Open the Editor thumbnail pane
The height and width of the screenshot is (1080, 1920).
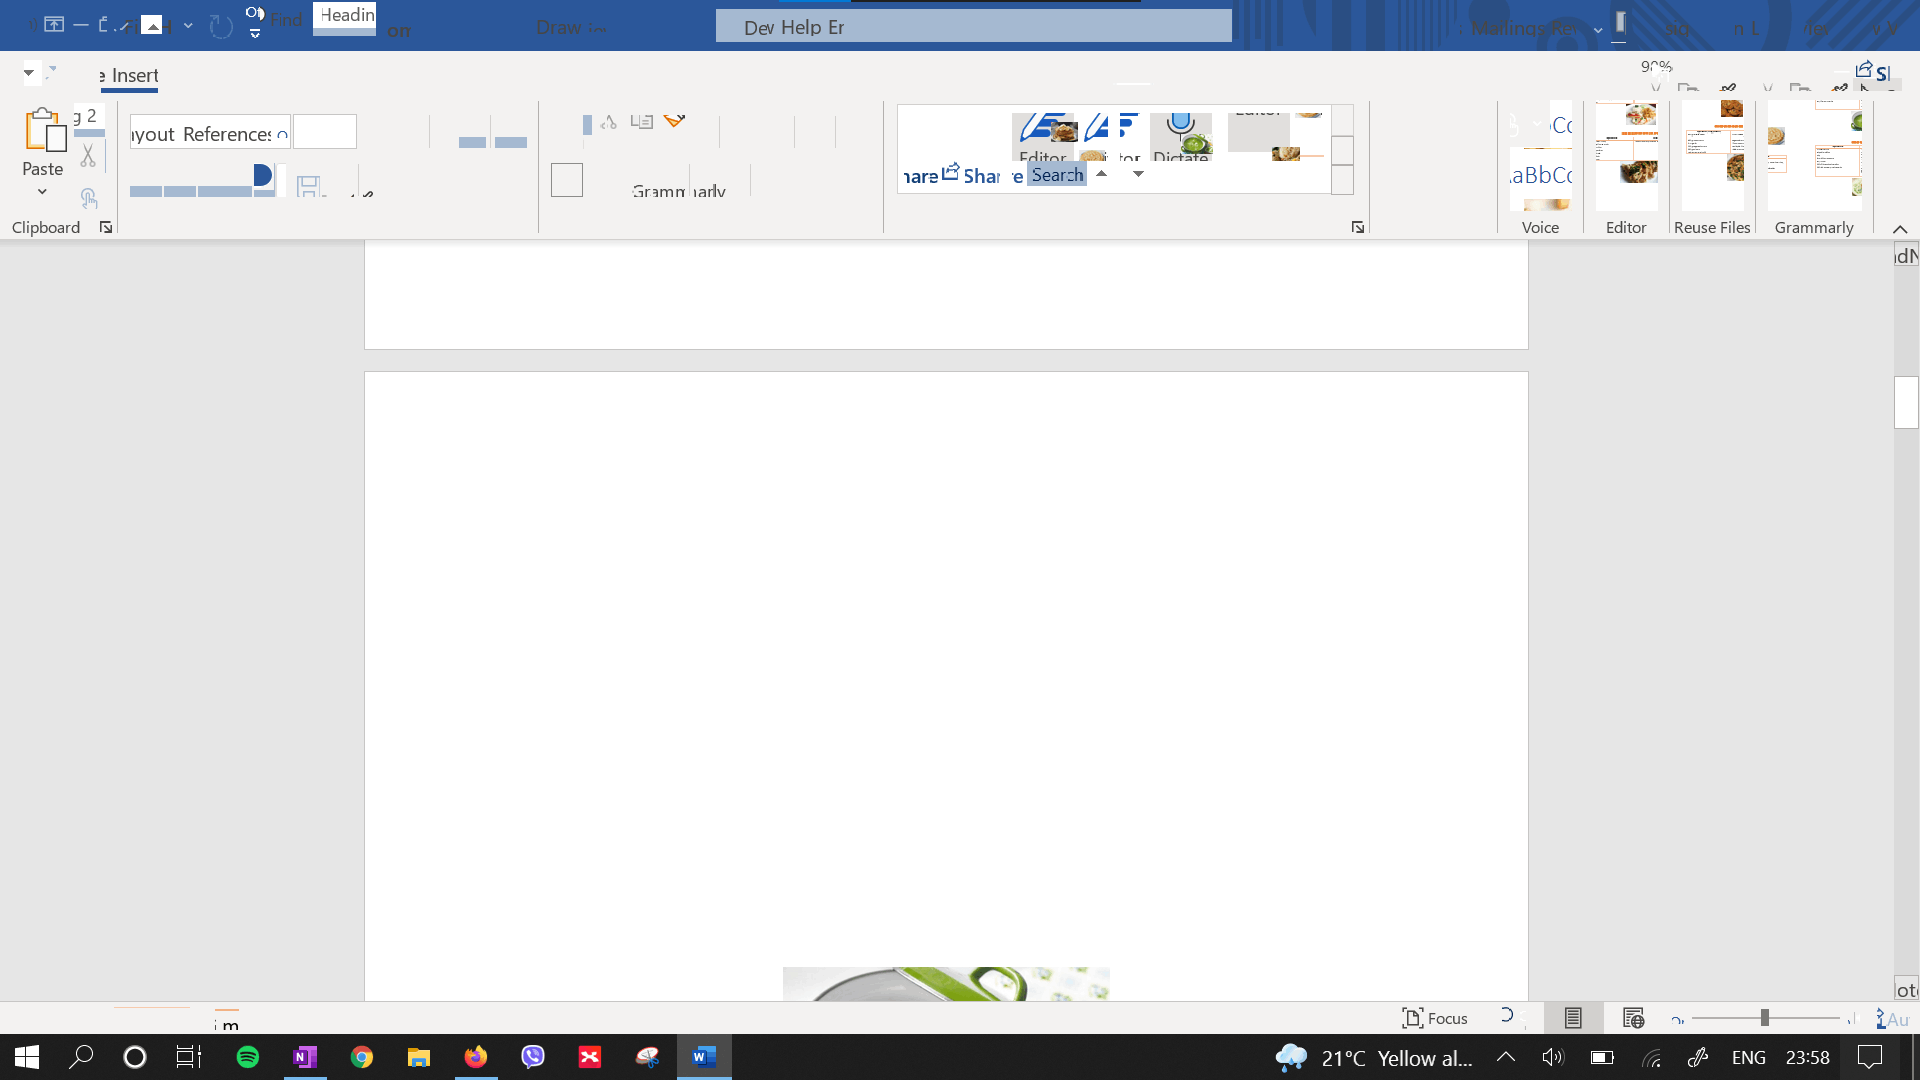click(1626, 157)
